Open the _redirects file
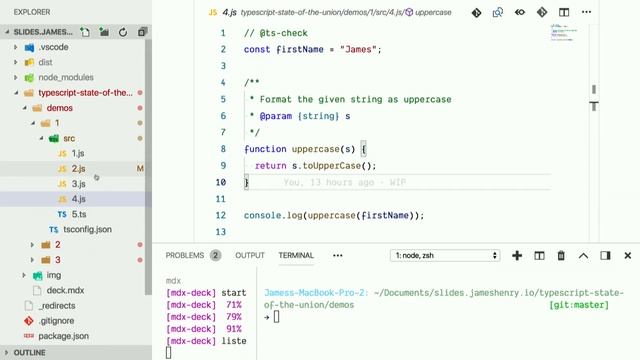 pos(57,305)
